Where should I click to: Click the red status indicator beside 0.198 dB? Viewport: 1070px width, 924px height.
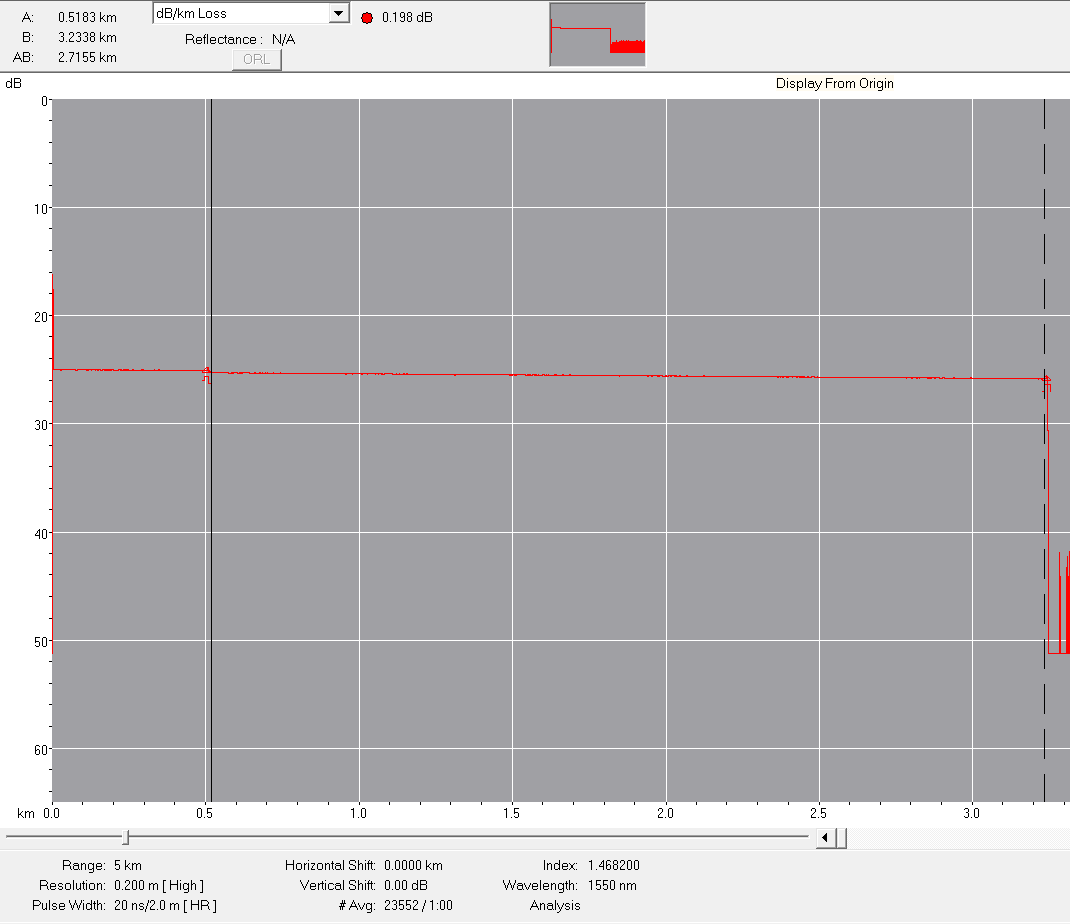point(366,17)
